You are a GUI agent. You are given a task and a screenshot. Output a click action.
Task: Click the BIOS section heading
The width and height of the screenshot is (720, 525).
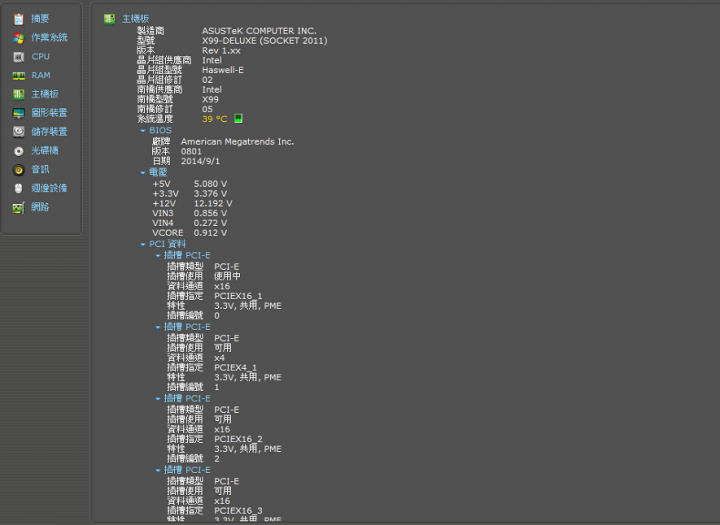tap(160, 130)
